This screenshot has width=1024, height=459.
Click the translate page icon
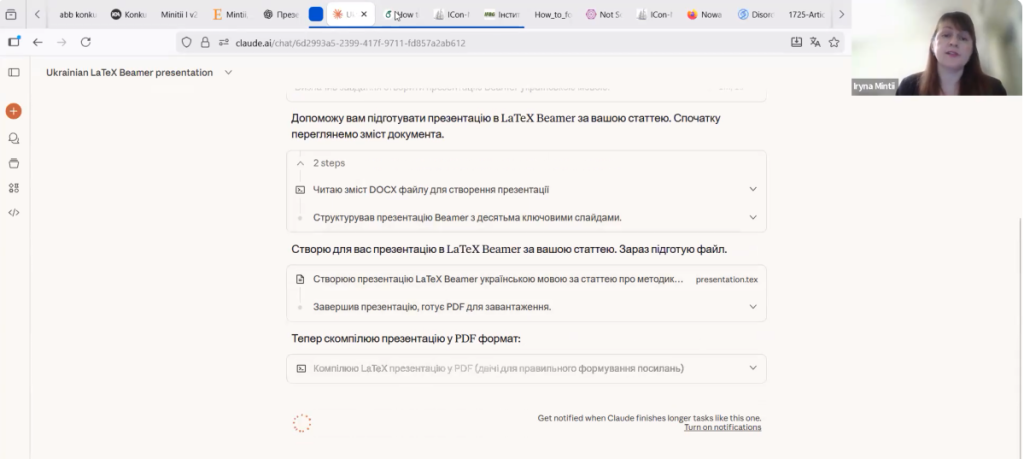(815, 42)
